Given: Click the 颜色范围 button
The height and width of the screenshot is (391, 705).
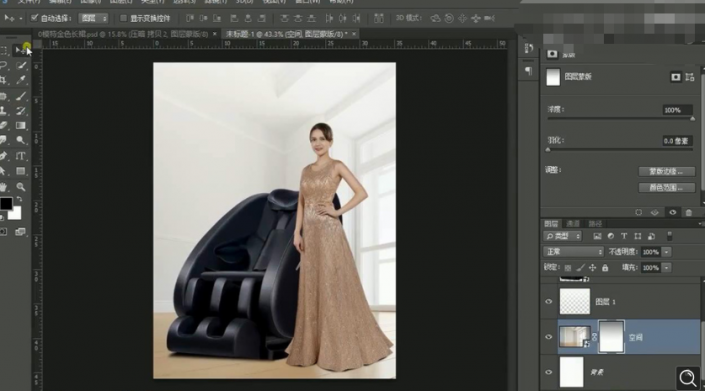Looking at the screenshot, I should click(x=666, y=187).
